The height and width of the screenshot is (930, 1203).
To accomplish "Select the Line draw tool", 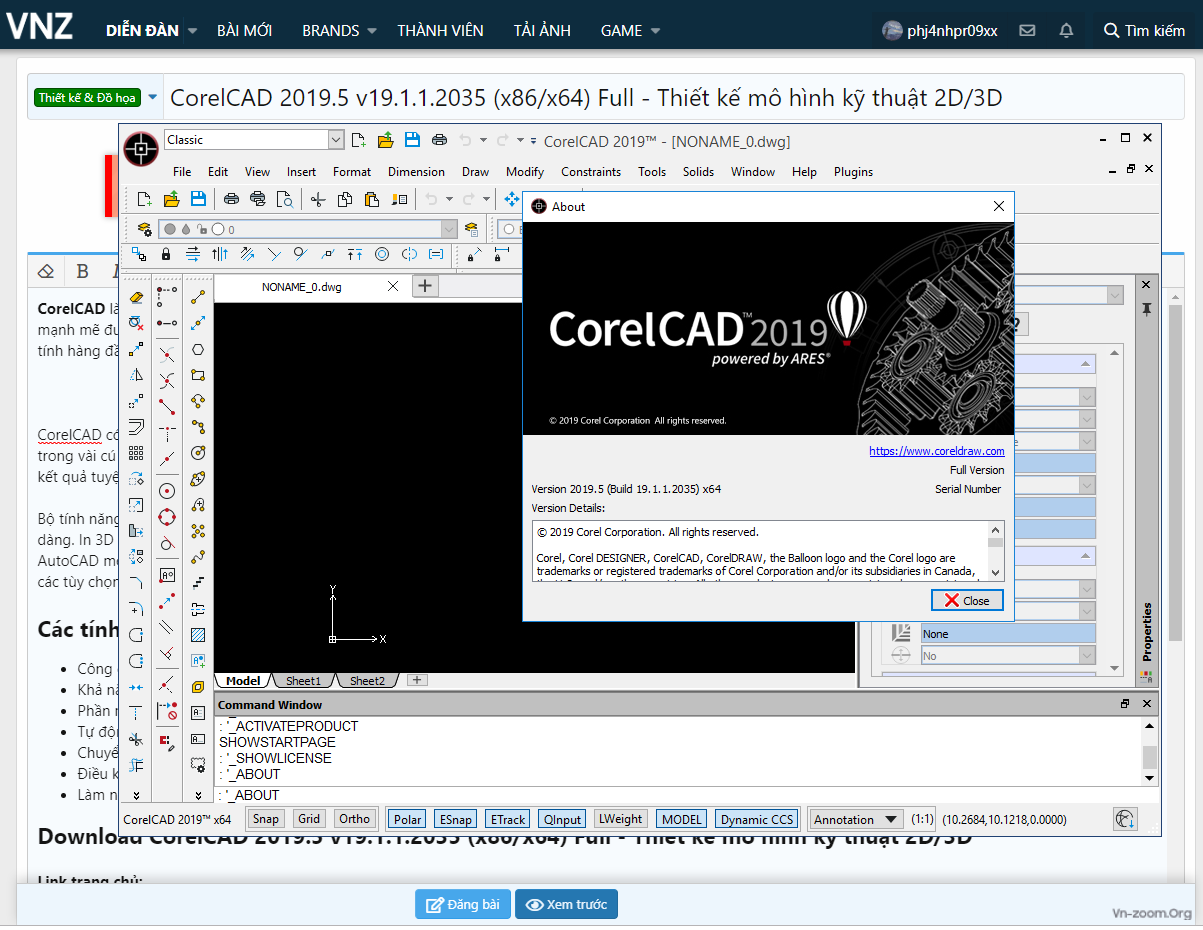I will 198,297.
